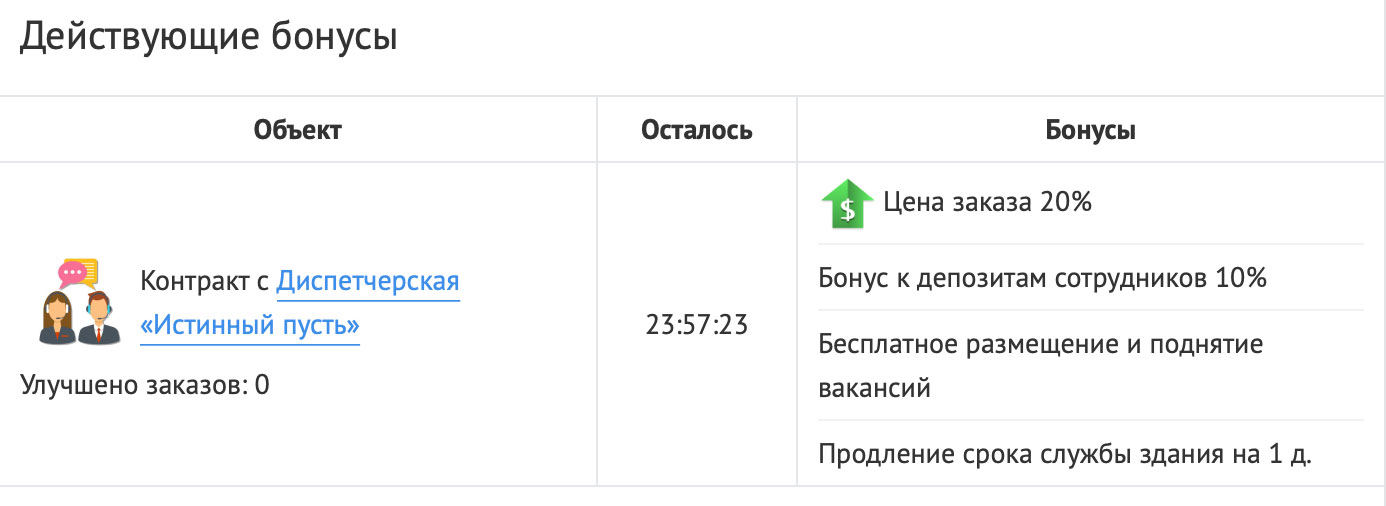Click the dispatchers contract icon
This screenshot has height=506, width=1386.
(78, 302)
